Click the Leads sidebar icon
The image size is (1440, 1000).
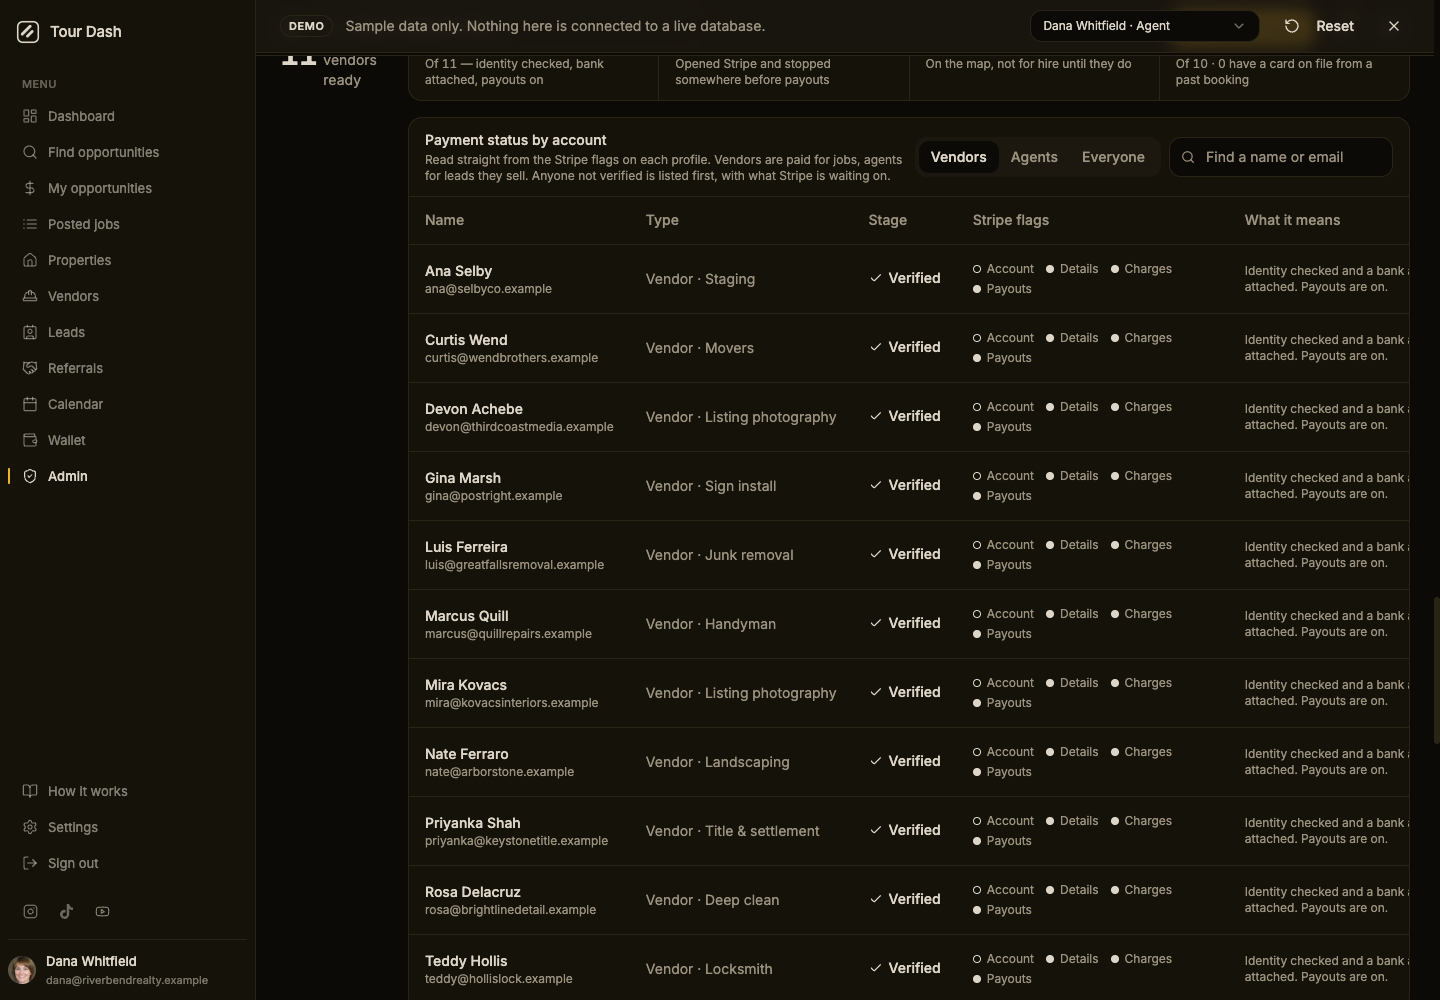click(30, 333)
